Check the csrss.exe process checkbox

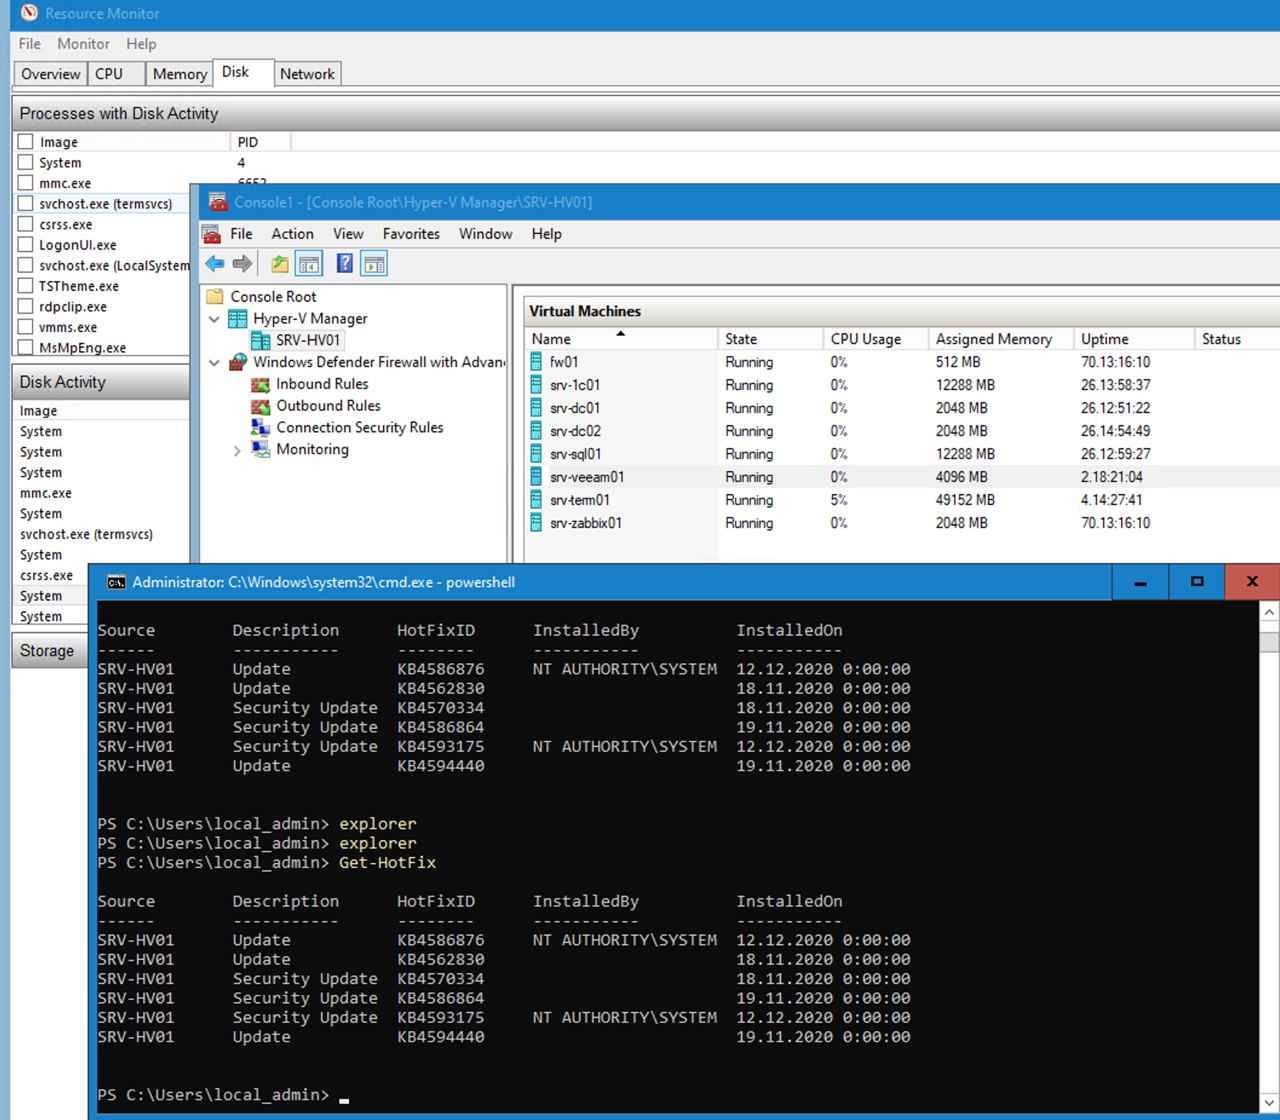click(26, 224)
